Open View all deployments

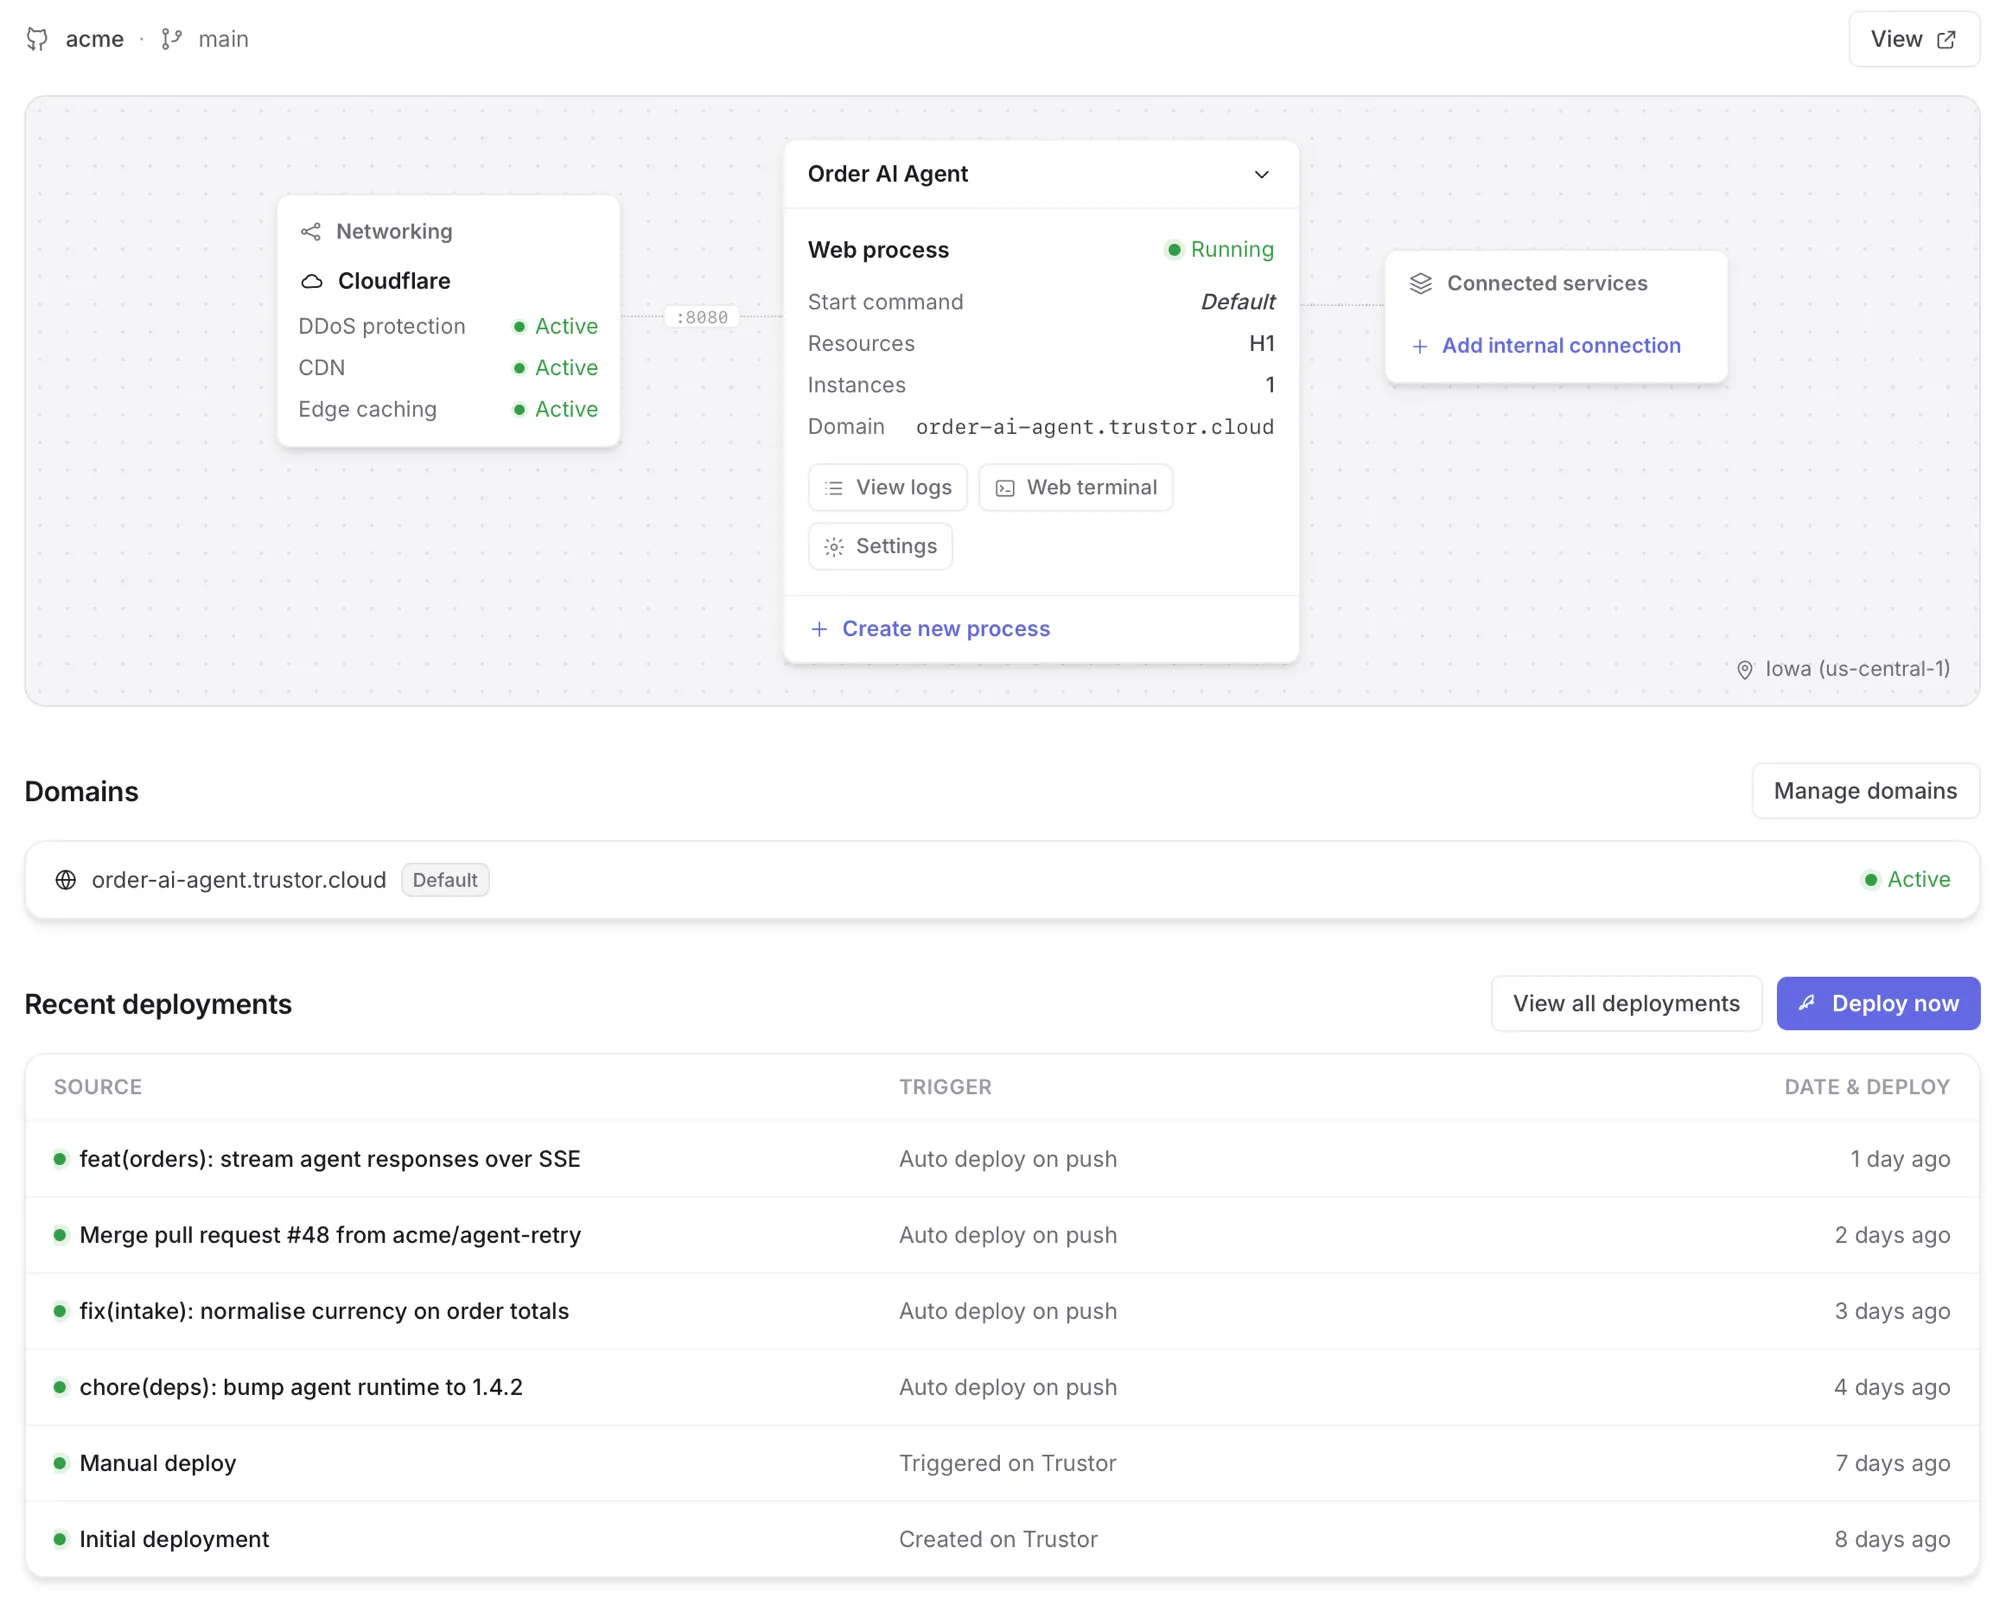[1626, 1004]
